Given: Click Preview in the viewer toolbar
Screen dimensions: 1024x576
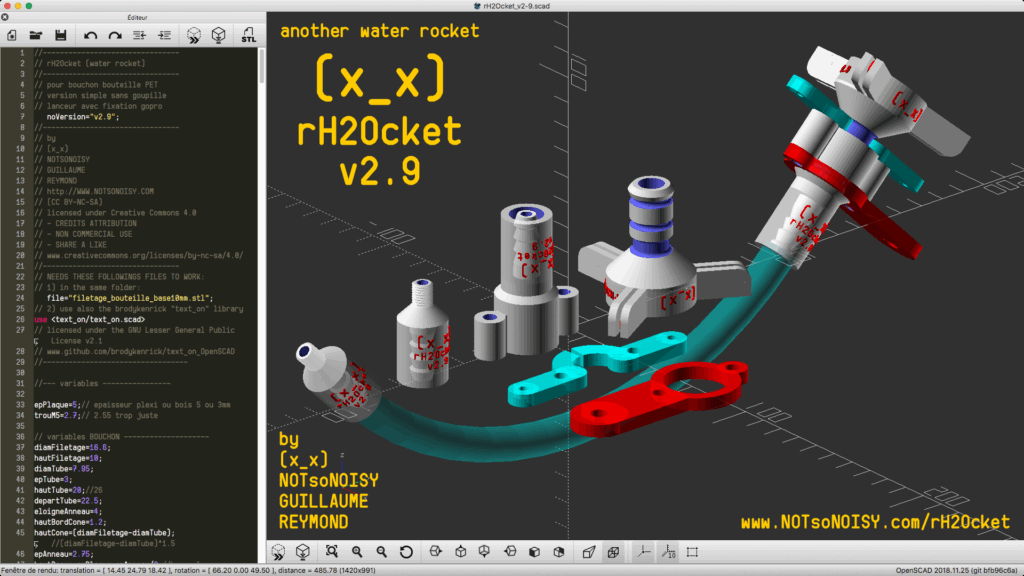Looking at the screenshot, I should [278, 552].
